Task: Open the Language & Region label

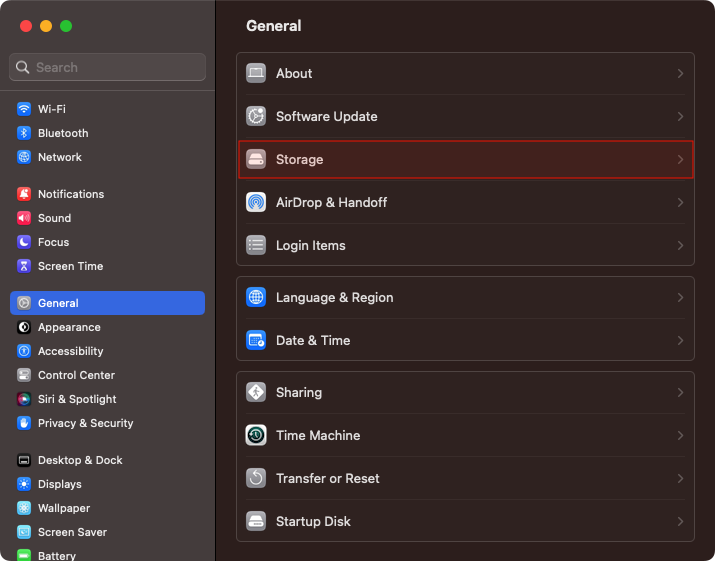Action: point(334,297)
